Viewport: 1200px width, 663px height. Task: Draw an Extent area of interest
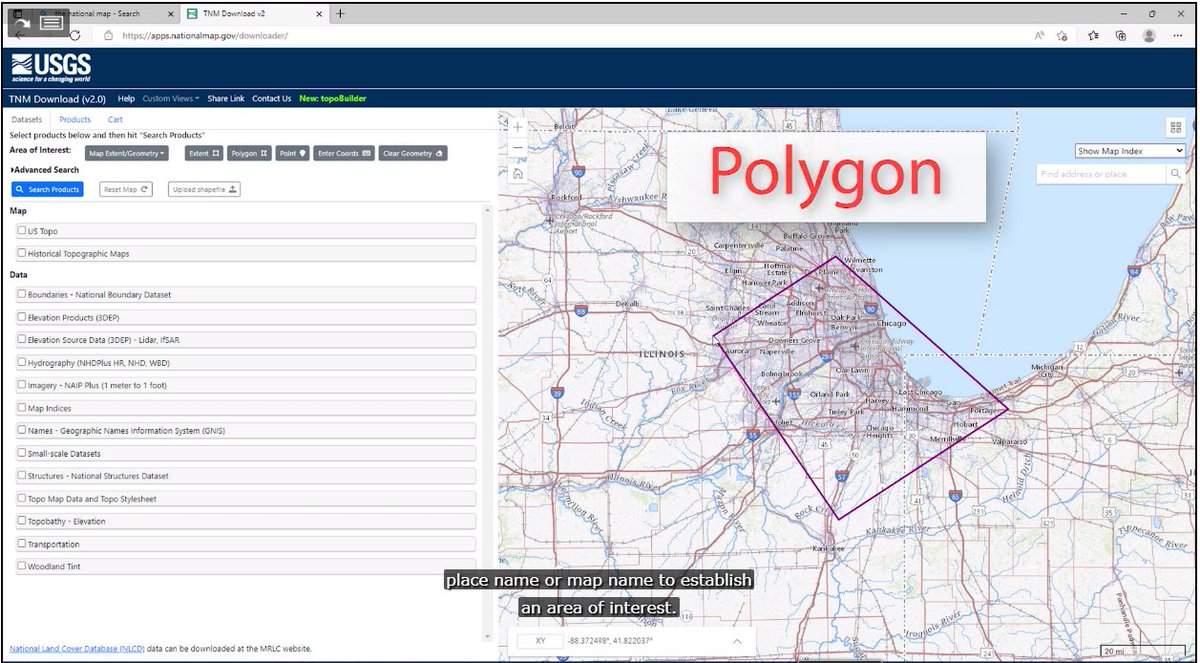[x=202, y=153]
